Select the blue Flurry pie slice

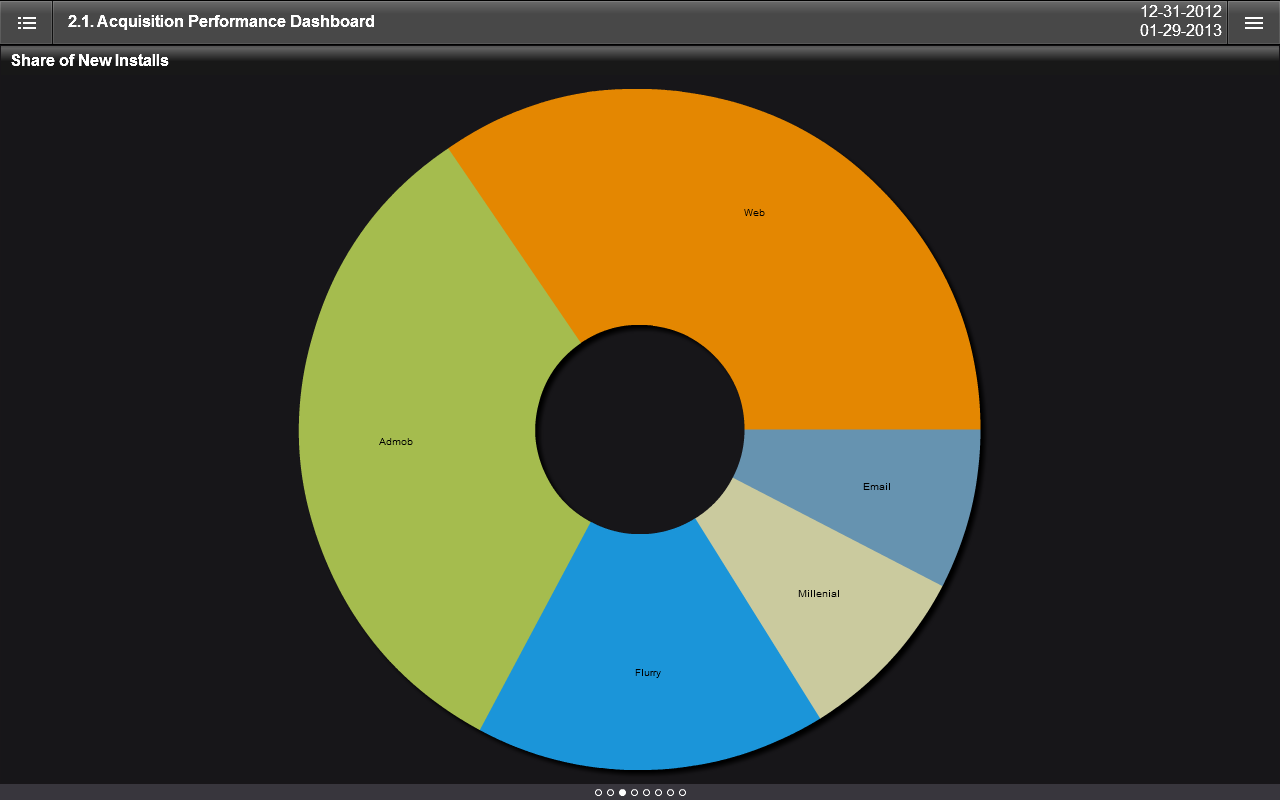(648, 672)
